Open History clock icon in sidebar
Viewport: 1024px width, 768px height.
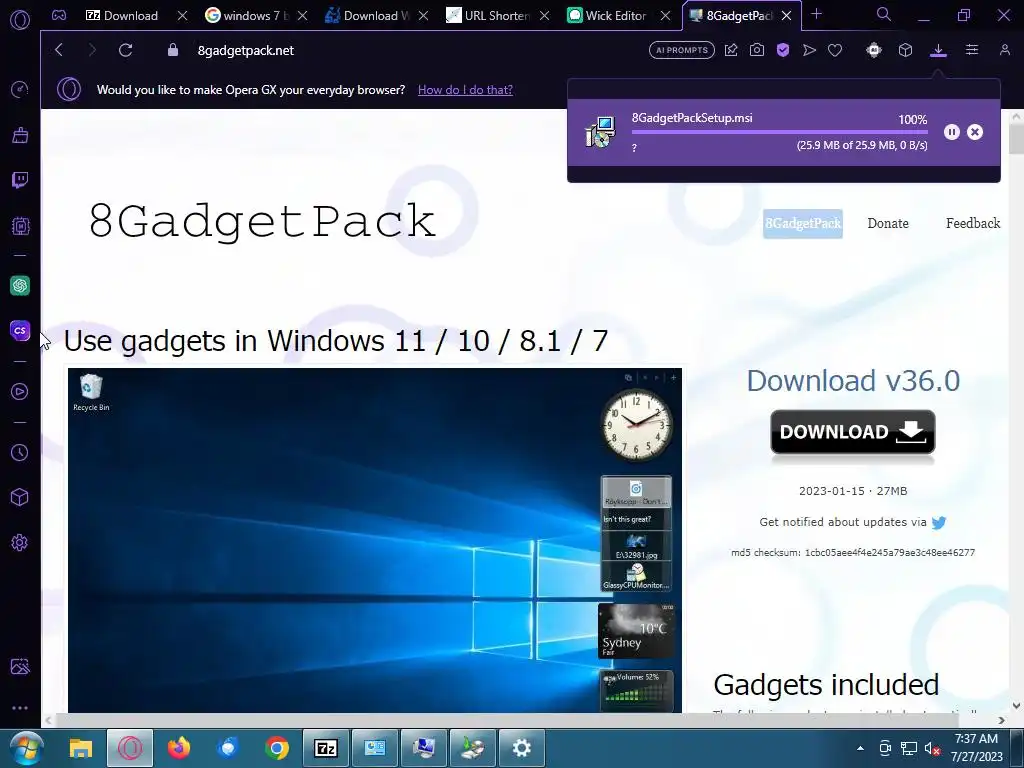[x=20, y=452]
